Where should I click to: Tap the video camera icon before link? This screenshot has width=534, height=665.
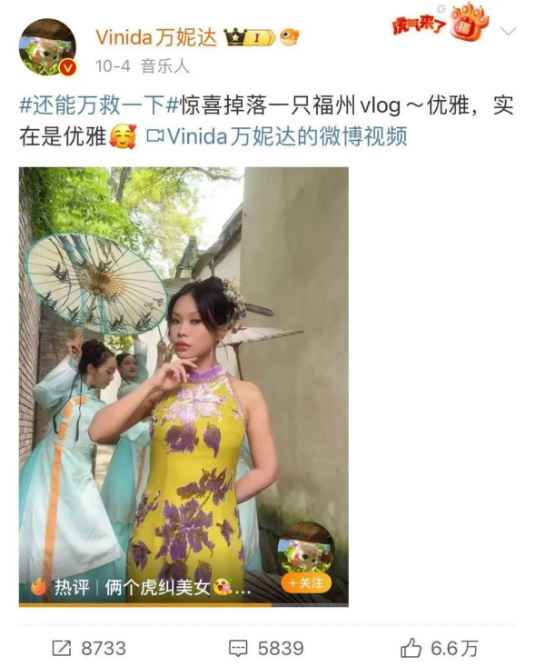(x=155, y=136)
